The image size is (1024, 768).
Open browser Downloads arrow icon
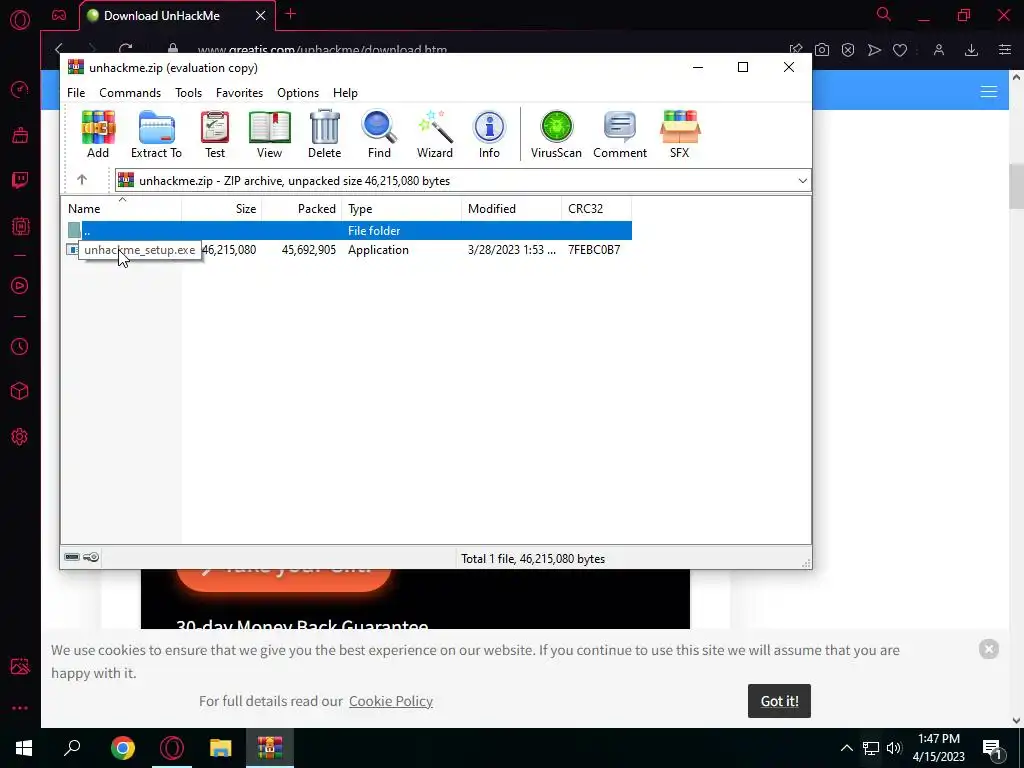[x=971, y=50]
